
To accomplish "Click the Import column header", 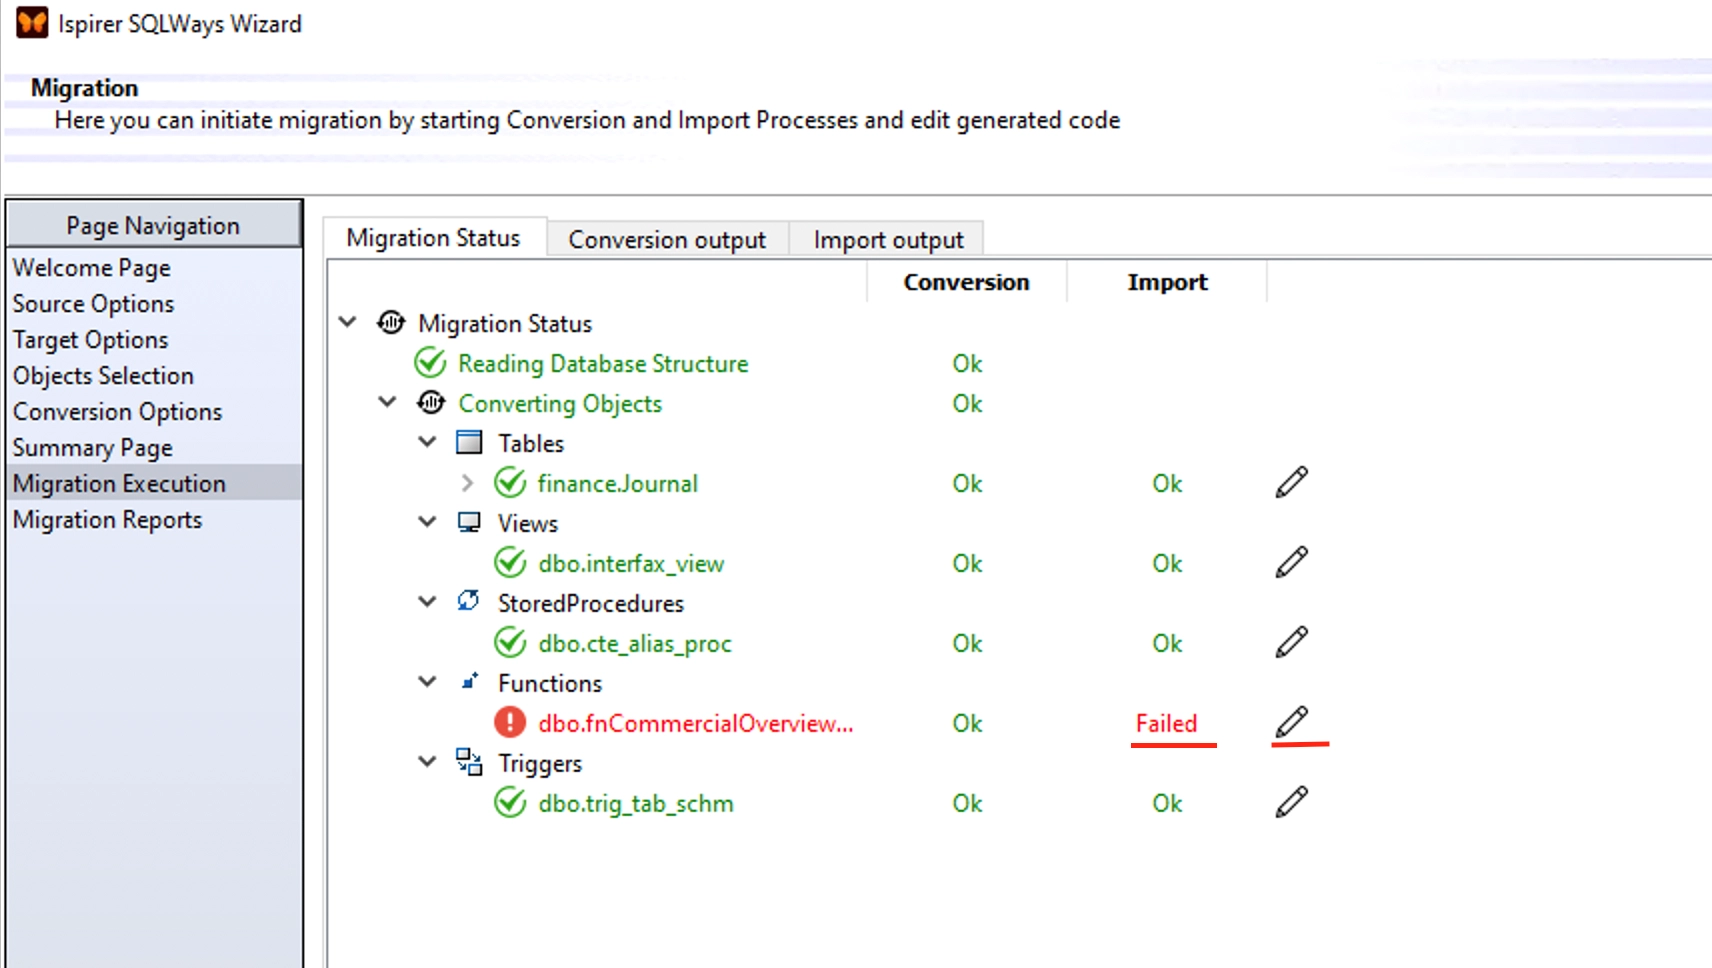I will pos(1167,283).
